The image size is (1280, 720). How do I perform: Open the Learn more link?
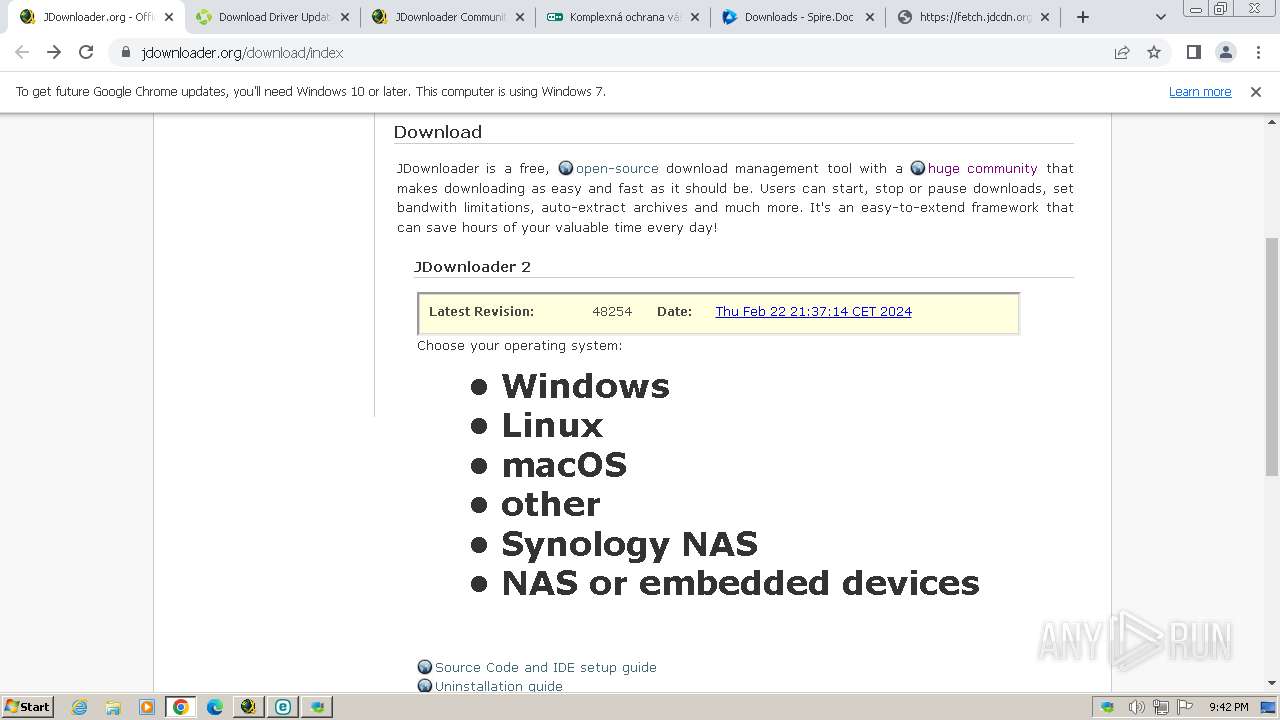tap(1200, 91)
